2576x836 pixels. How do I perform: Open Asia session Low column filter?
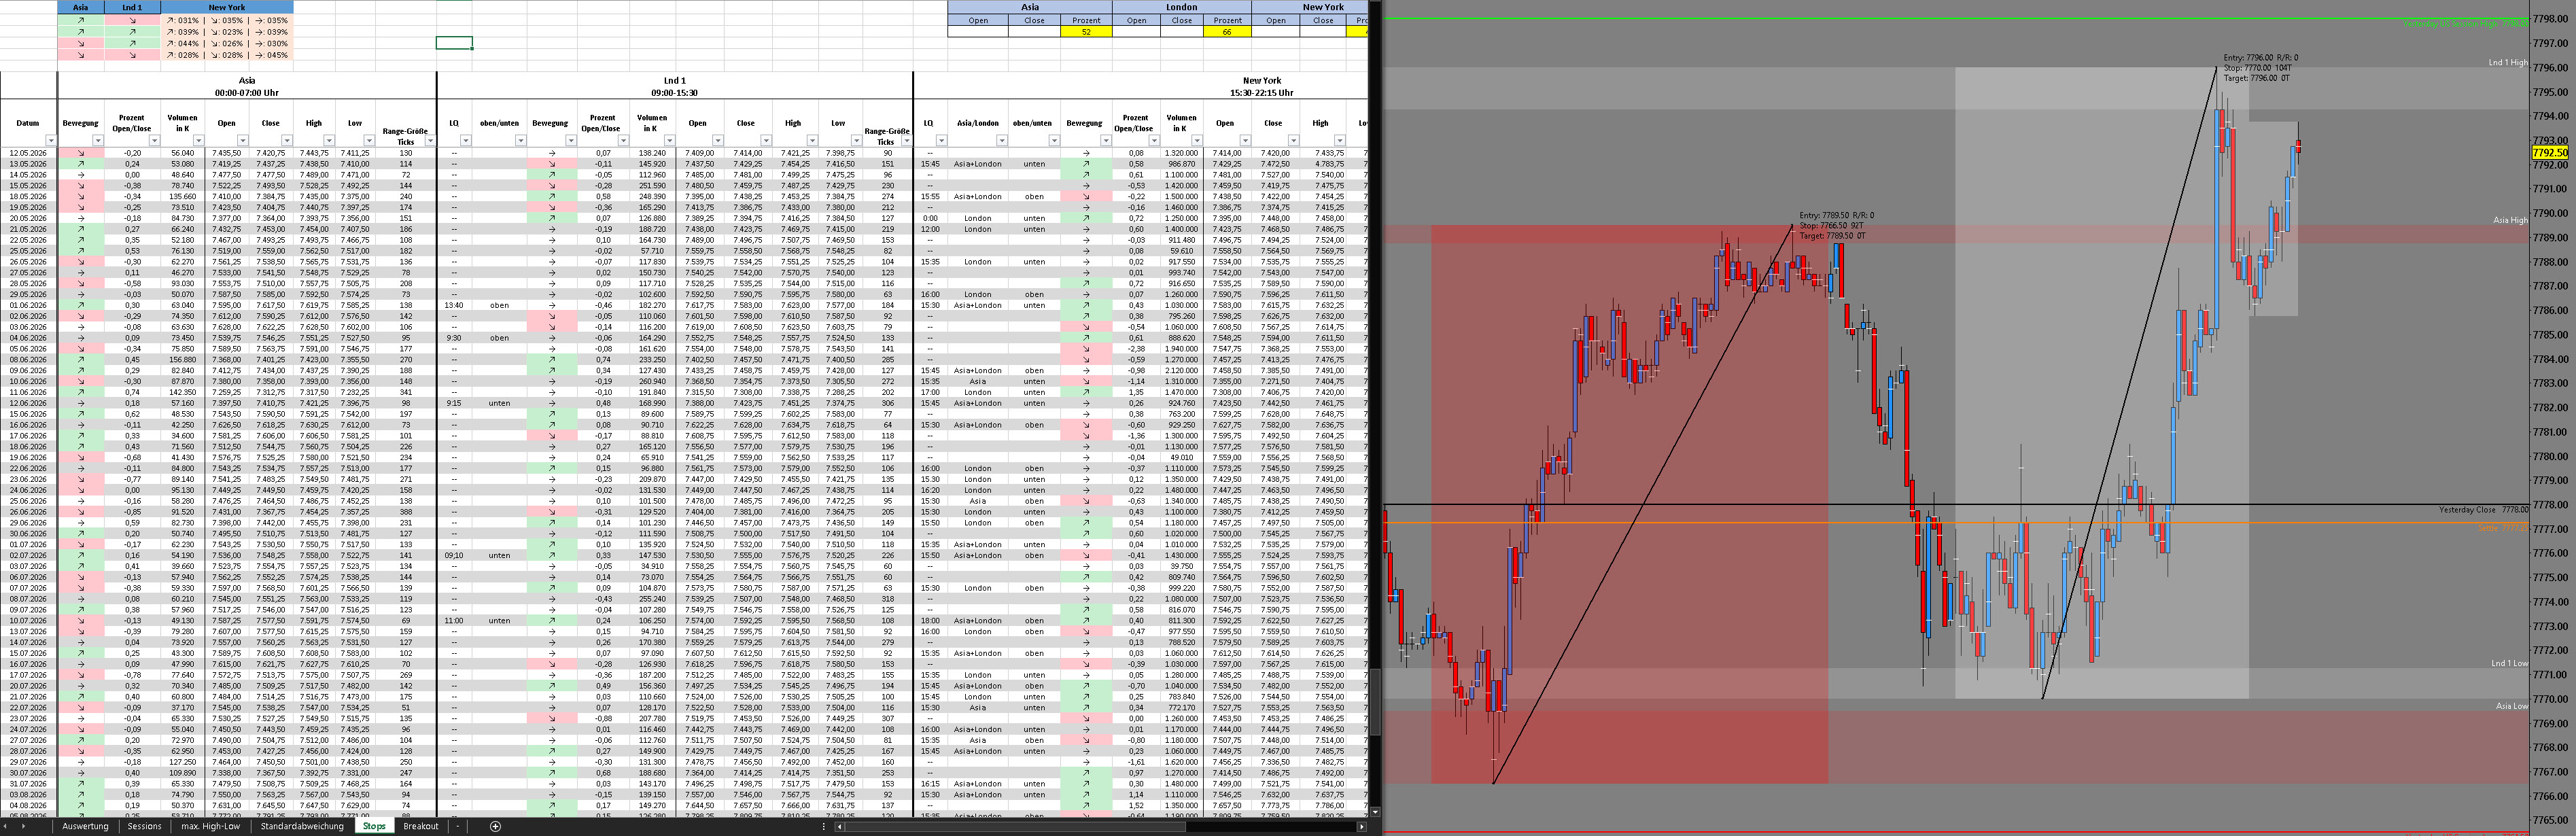pos(369,141)
